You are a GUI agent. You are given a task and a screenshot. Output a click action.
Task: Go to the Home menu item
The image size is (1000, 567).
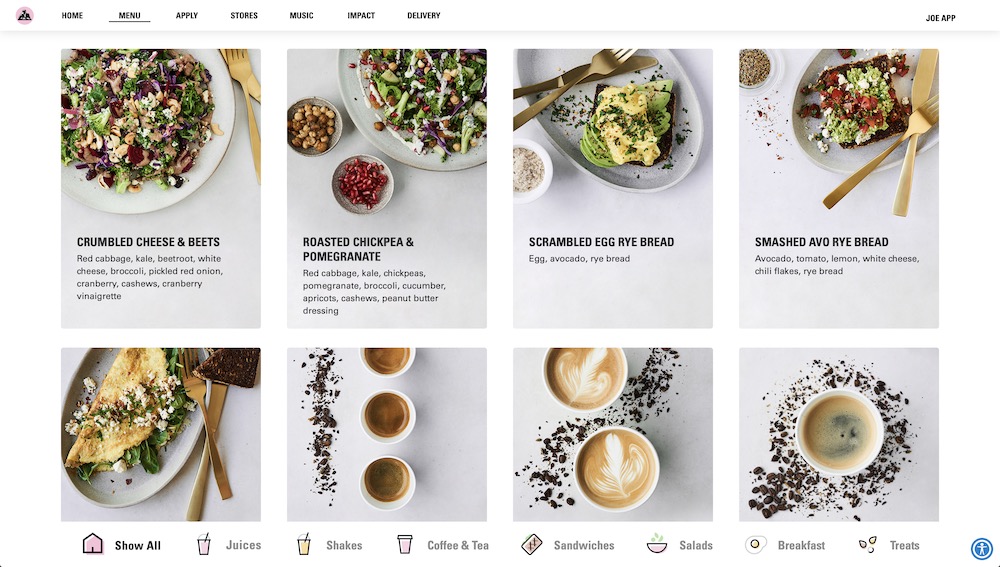[x=72, y=15]
